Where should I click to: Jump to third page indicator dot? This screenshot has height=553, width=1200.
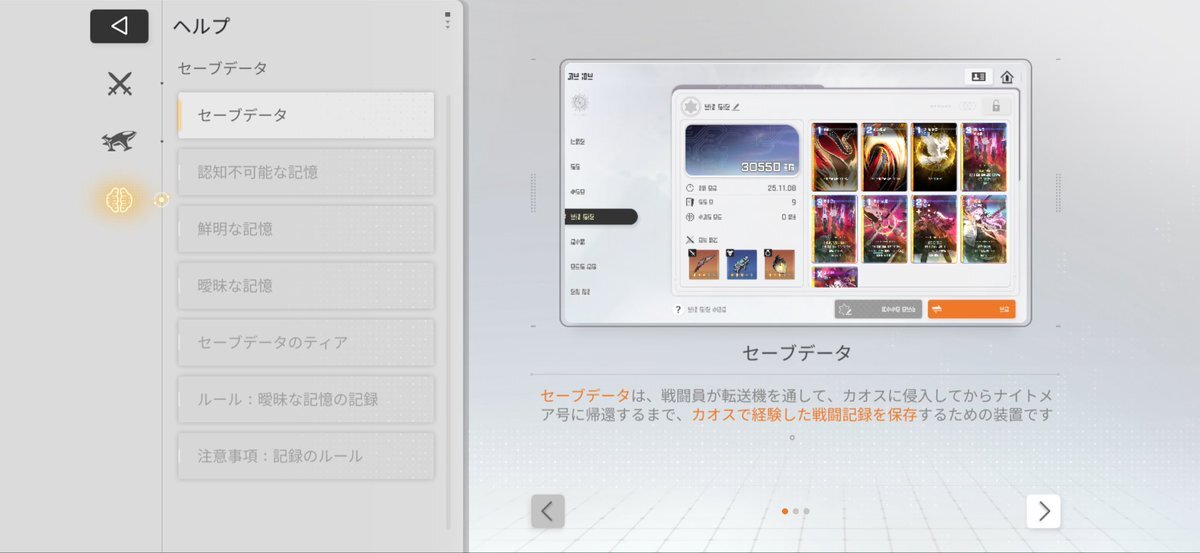pyautogui.click(x=806, y=511)
